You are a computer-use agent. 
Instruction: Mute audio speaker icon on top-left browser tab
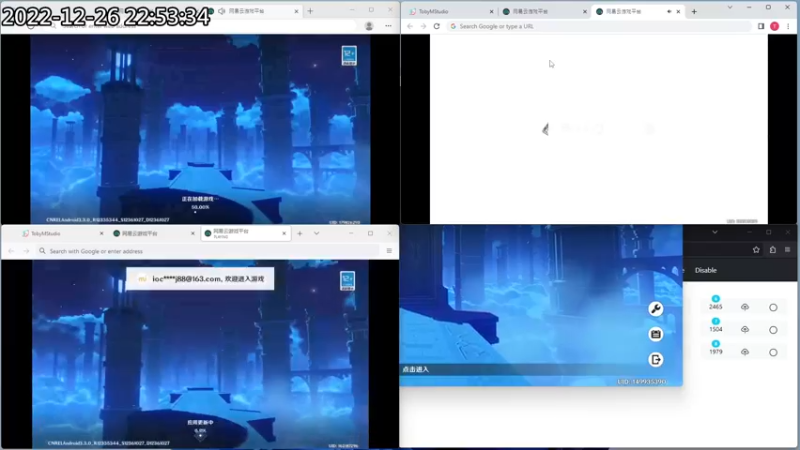[221, 11]
